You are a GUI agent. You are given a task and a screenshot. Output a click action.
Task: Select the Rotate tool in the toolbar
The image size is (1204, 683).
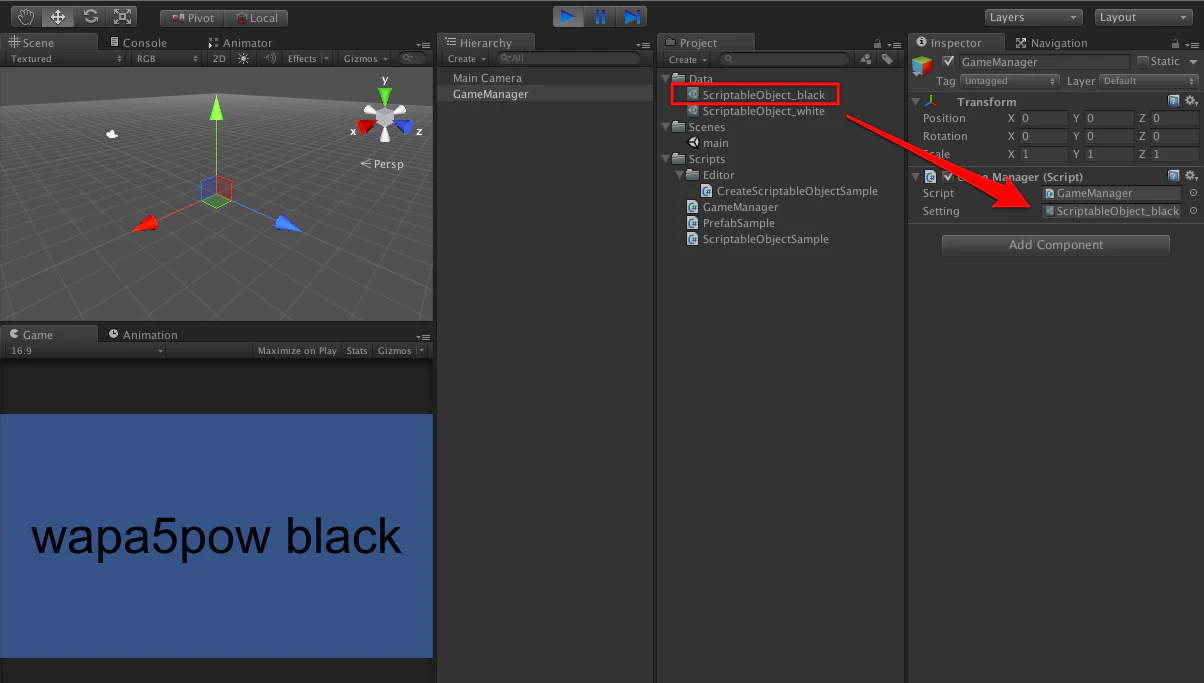point(90,17)
